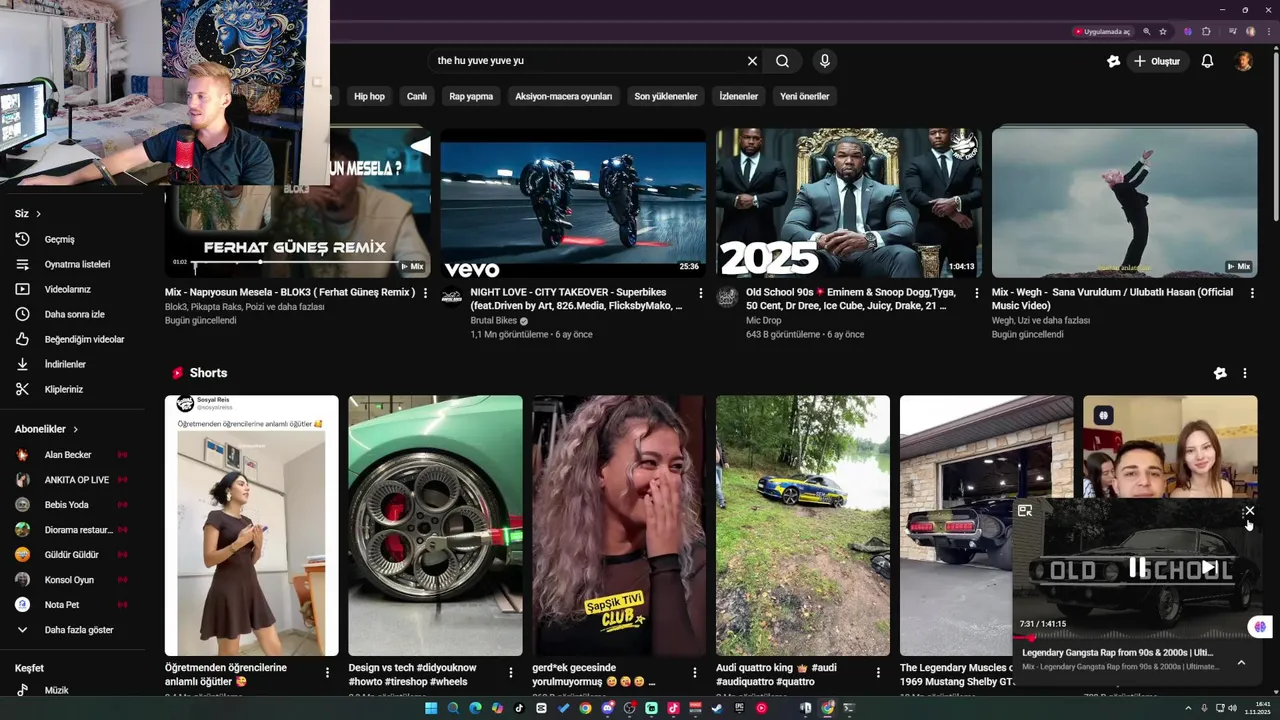Open the Chrome three-dot menu

coord(1267,31)
